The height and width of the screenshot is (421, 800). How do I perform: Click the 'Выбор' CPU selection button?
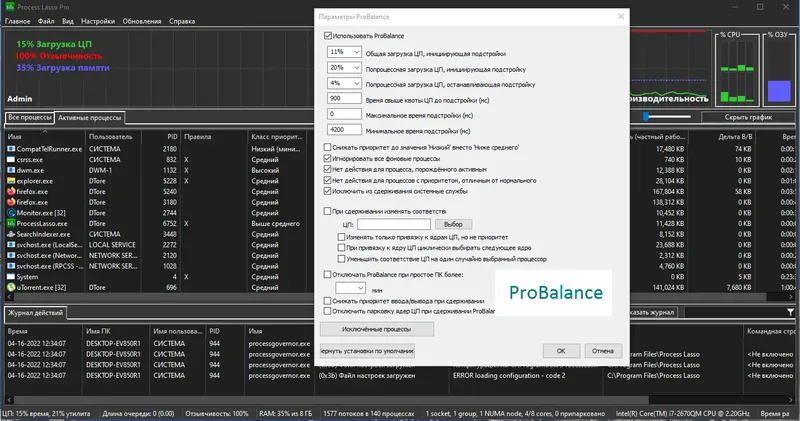coord(453,225)
